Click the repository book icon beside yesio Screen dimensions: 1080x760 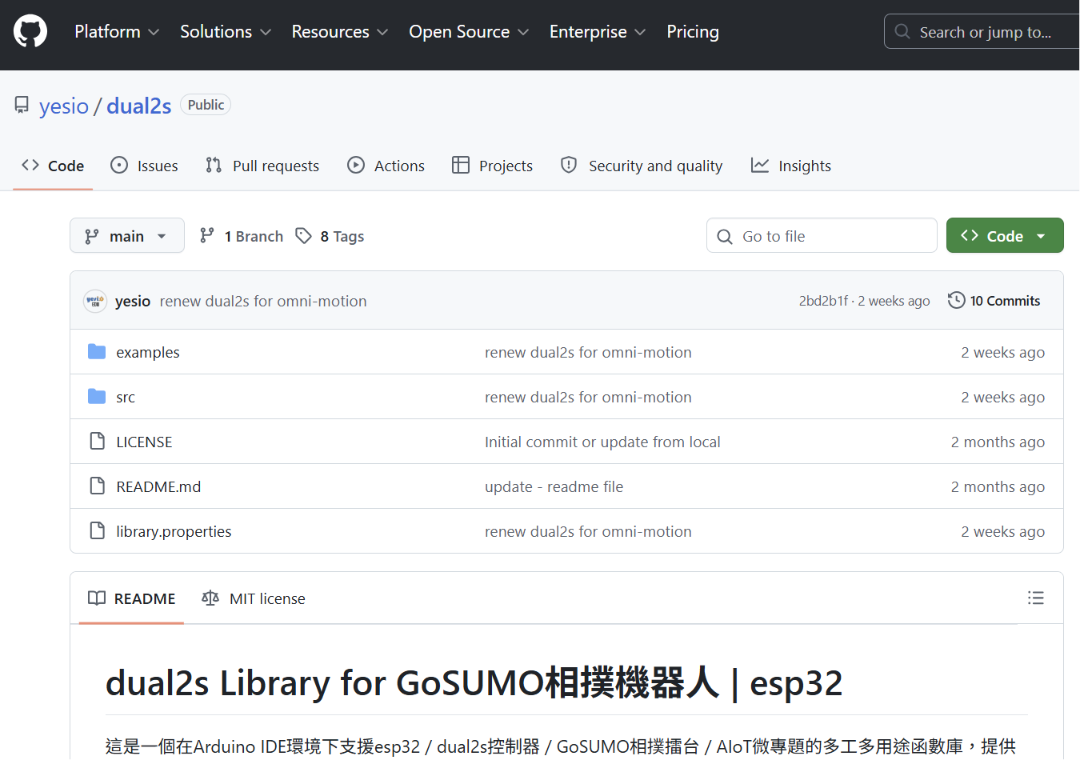22,105
